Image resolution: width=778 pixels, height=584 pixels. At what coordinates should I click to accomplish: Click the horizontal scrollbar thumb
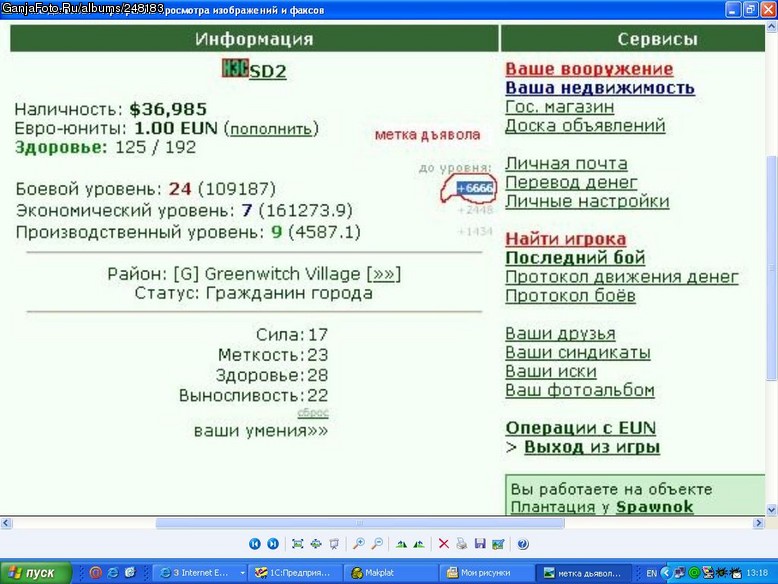(x=360, y=523)
